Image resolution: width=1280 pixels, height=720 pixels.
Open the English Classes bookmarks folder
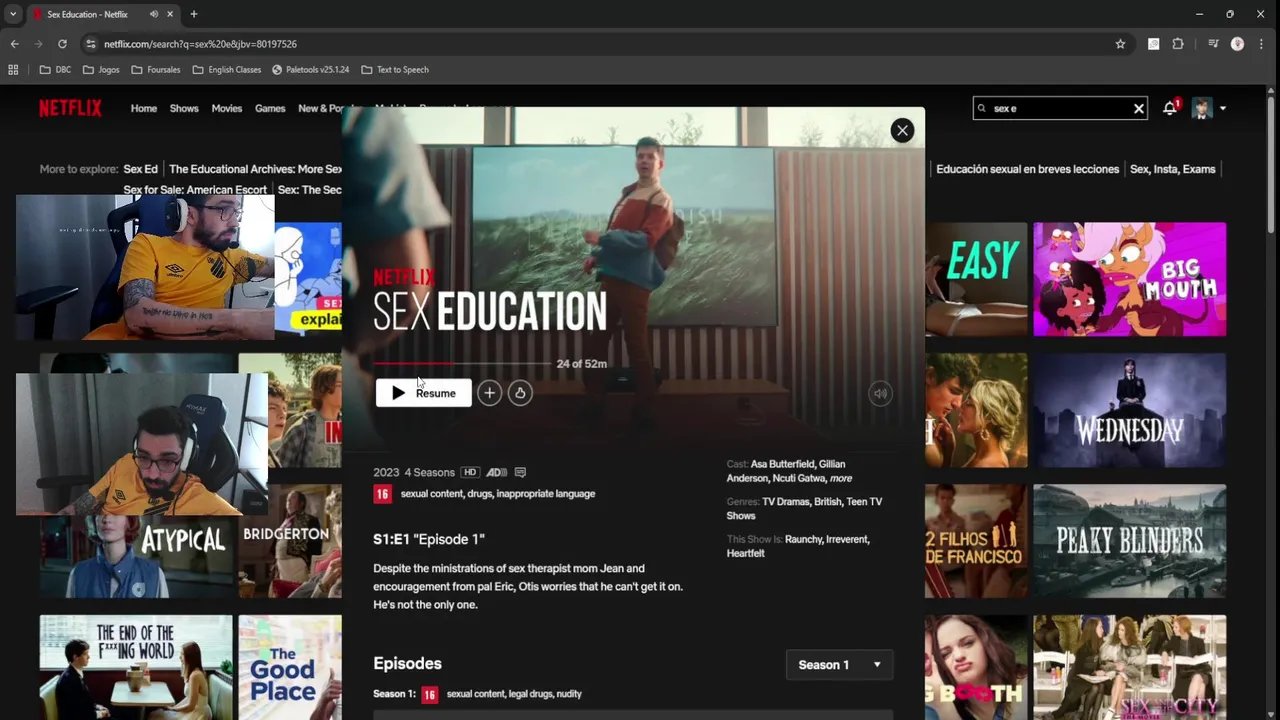tap(227, 70)
